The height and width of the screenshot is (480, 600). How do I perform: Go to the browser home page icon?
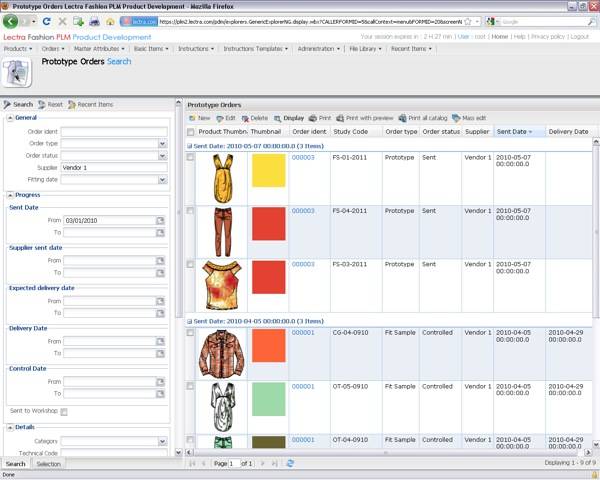[110, 22]
